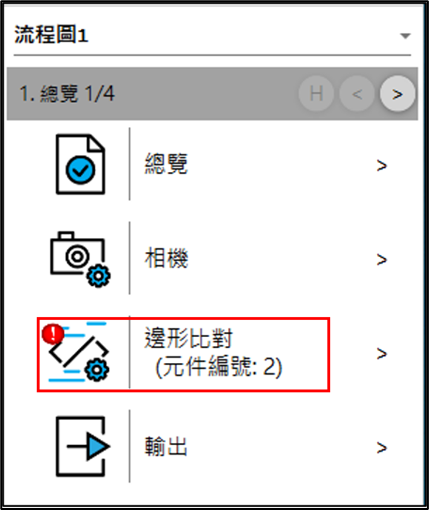Open the 流程圖1 dropdown arrow

[405, 36]
